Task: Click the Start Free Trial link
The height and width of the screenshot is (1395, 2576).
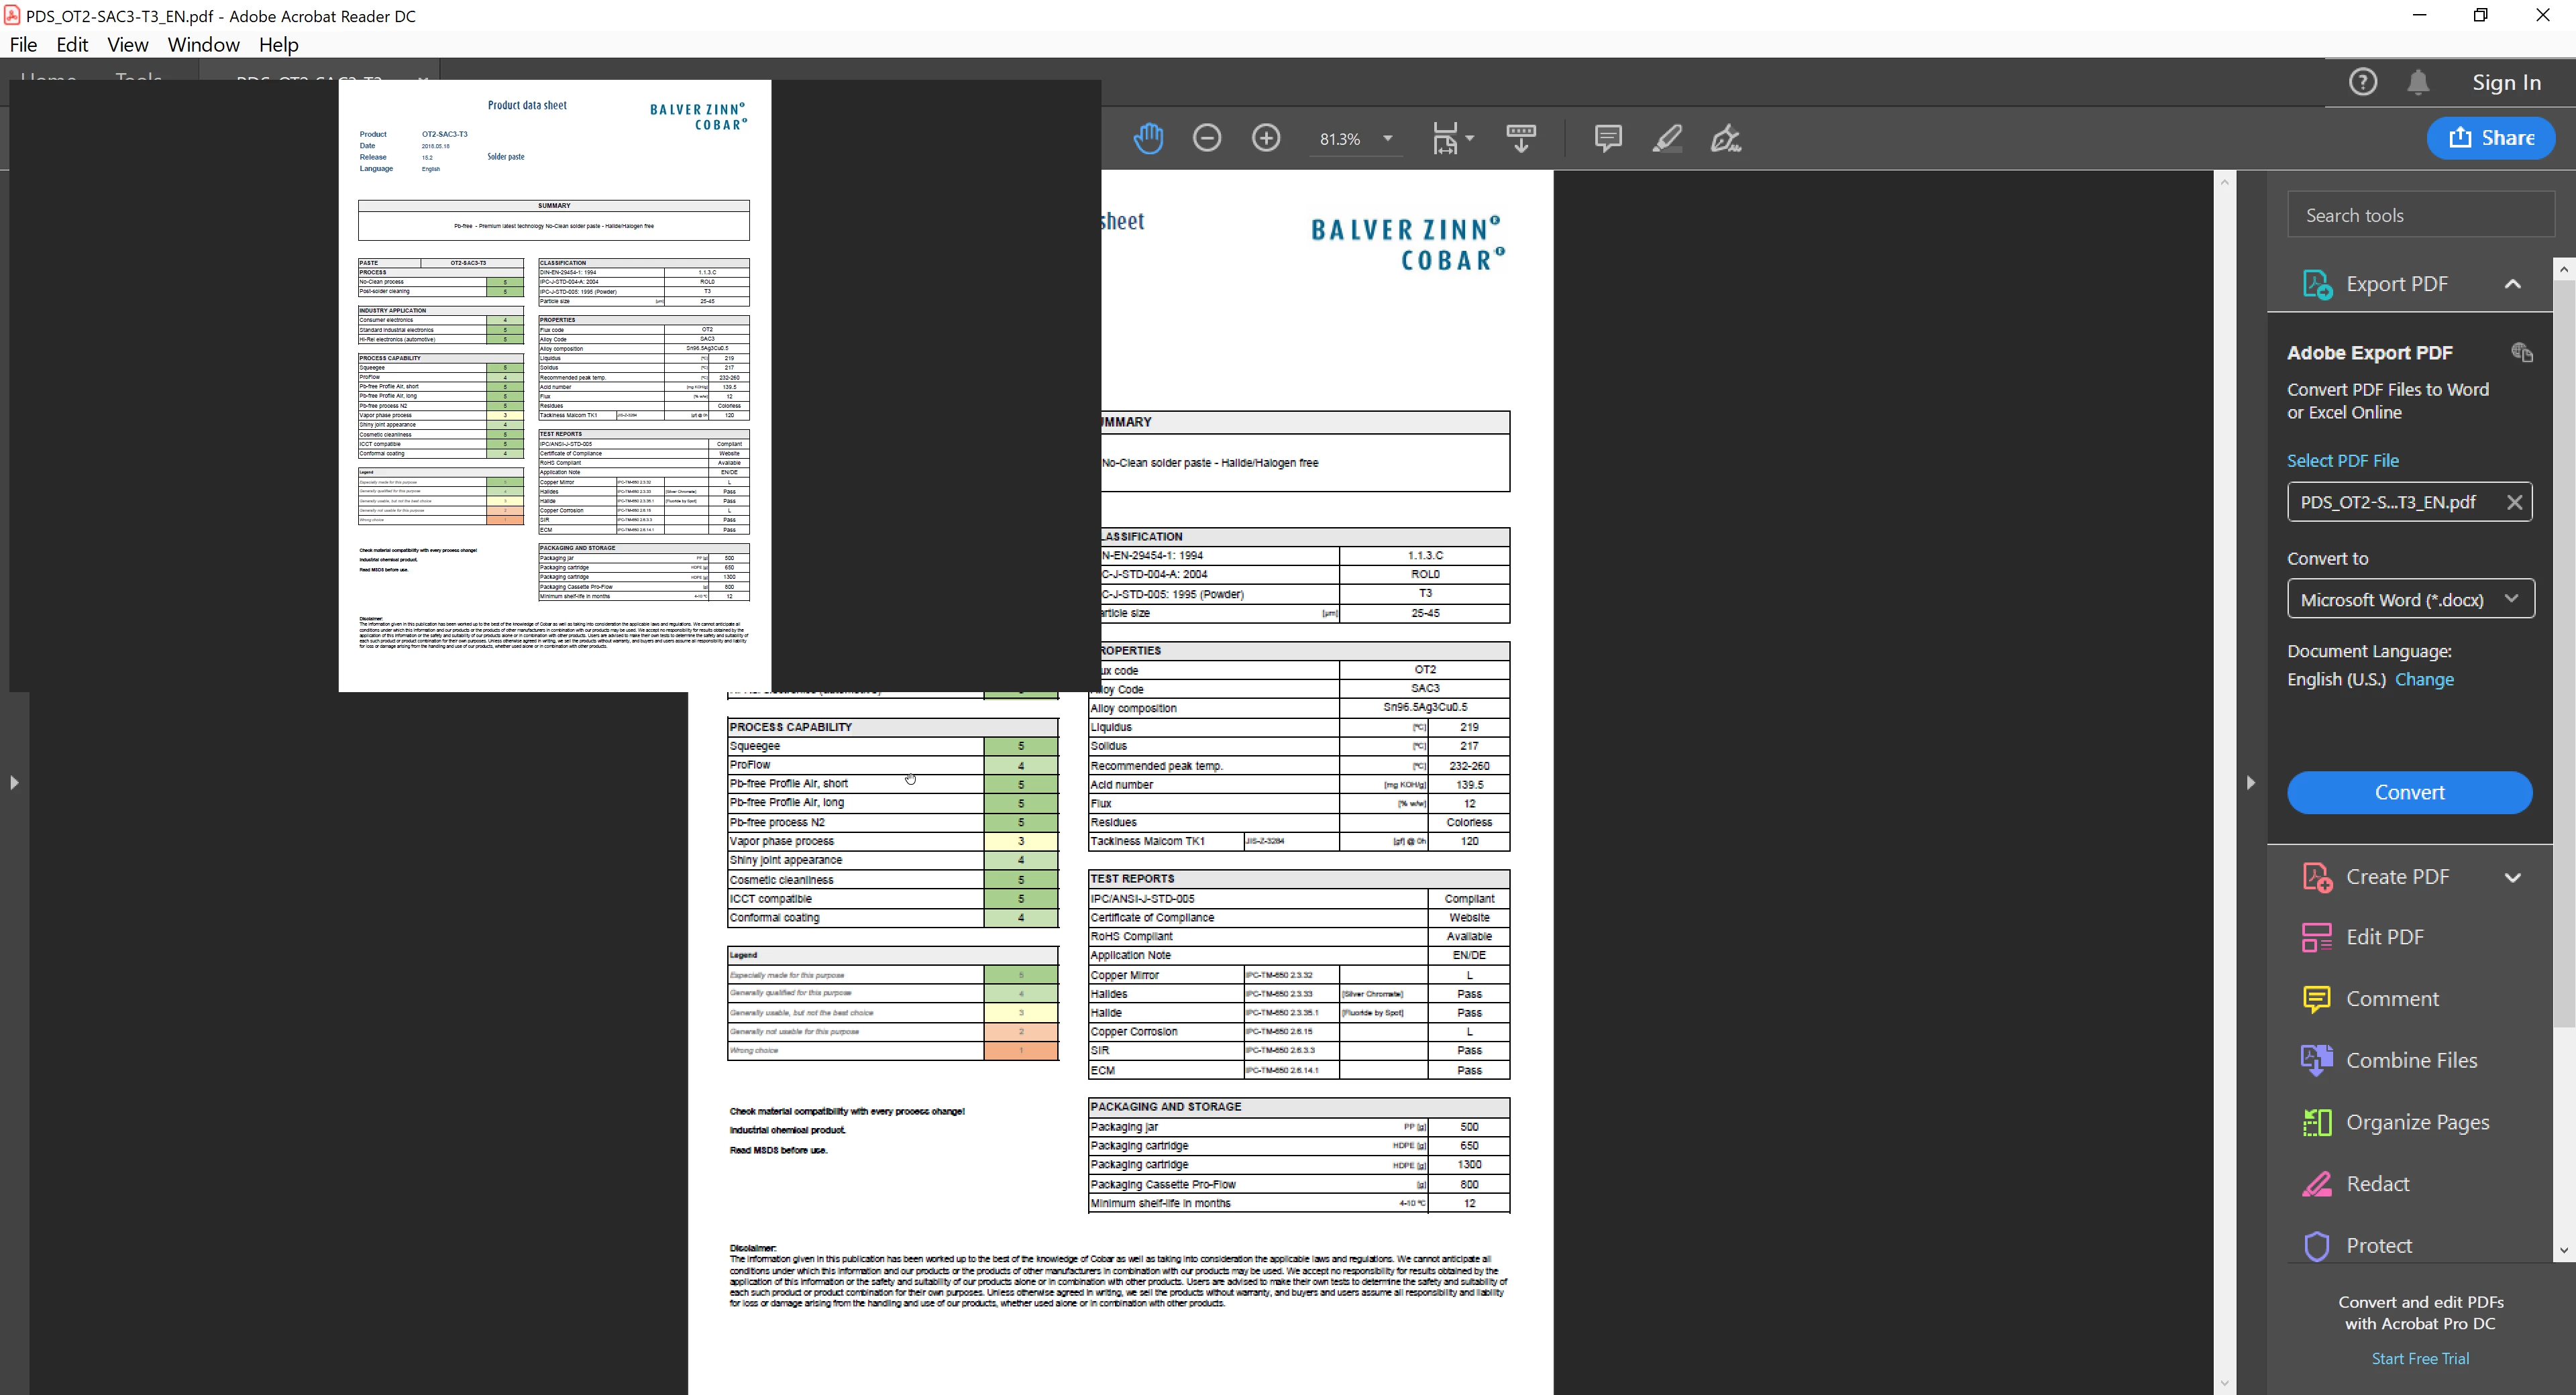Action: (2420, 1358)
